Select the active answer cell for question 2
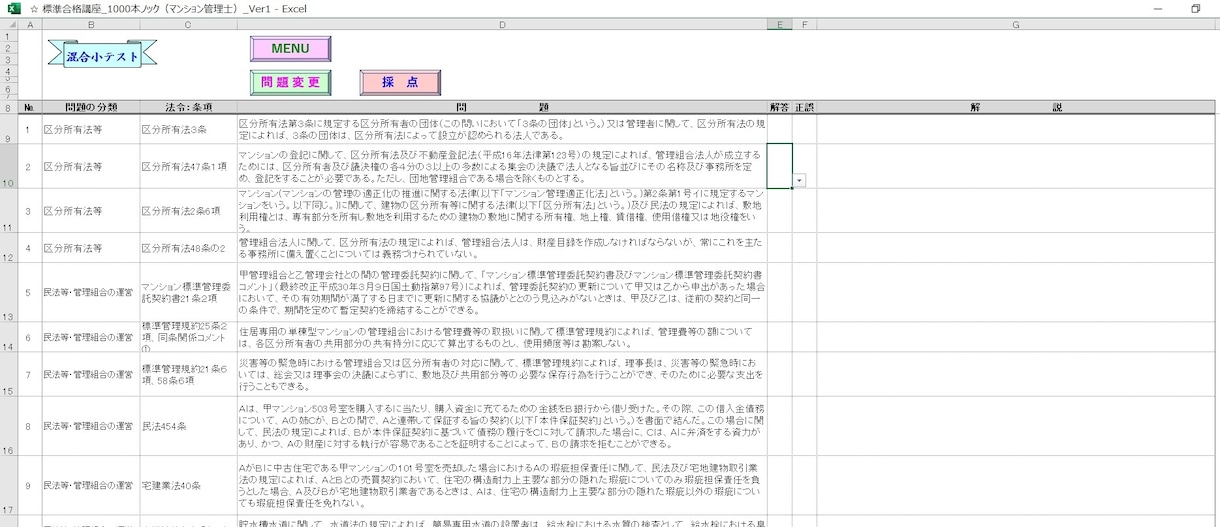The height and width of the screenshot is (527, 1220). pyautogui.click(x=780, y=165)
